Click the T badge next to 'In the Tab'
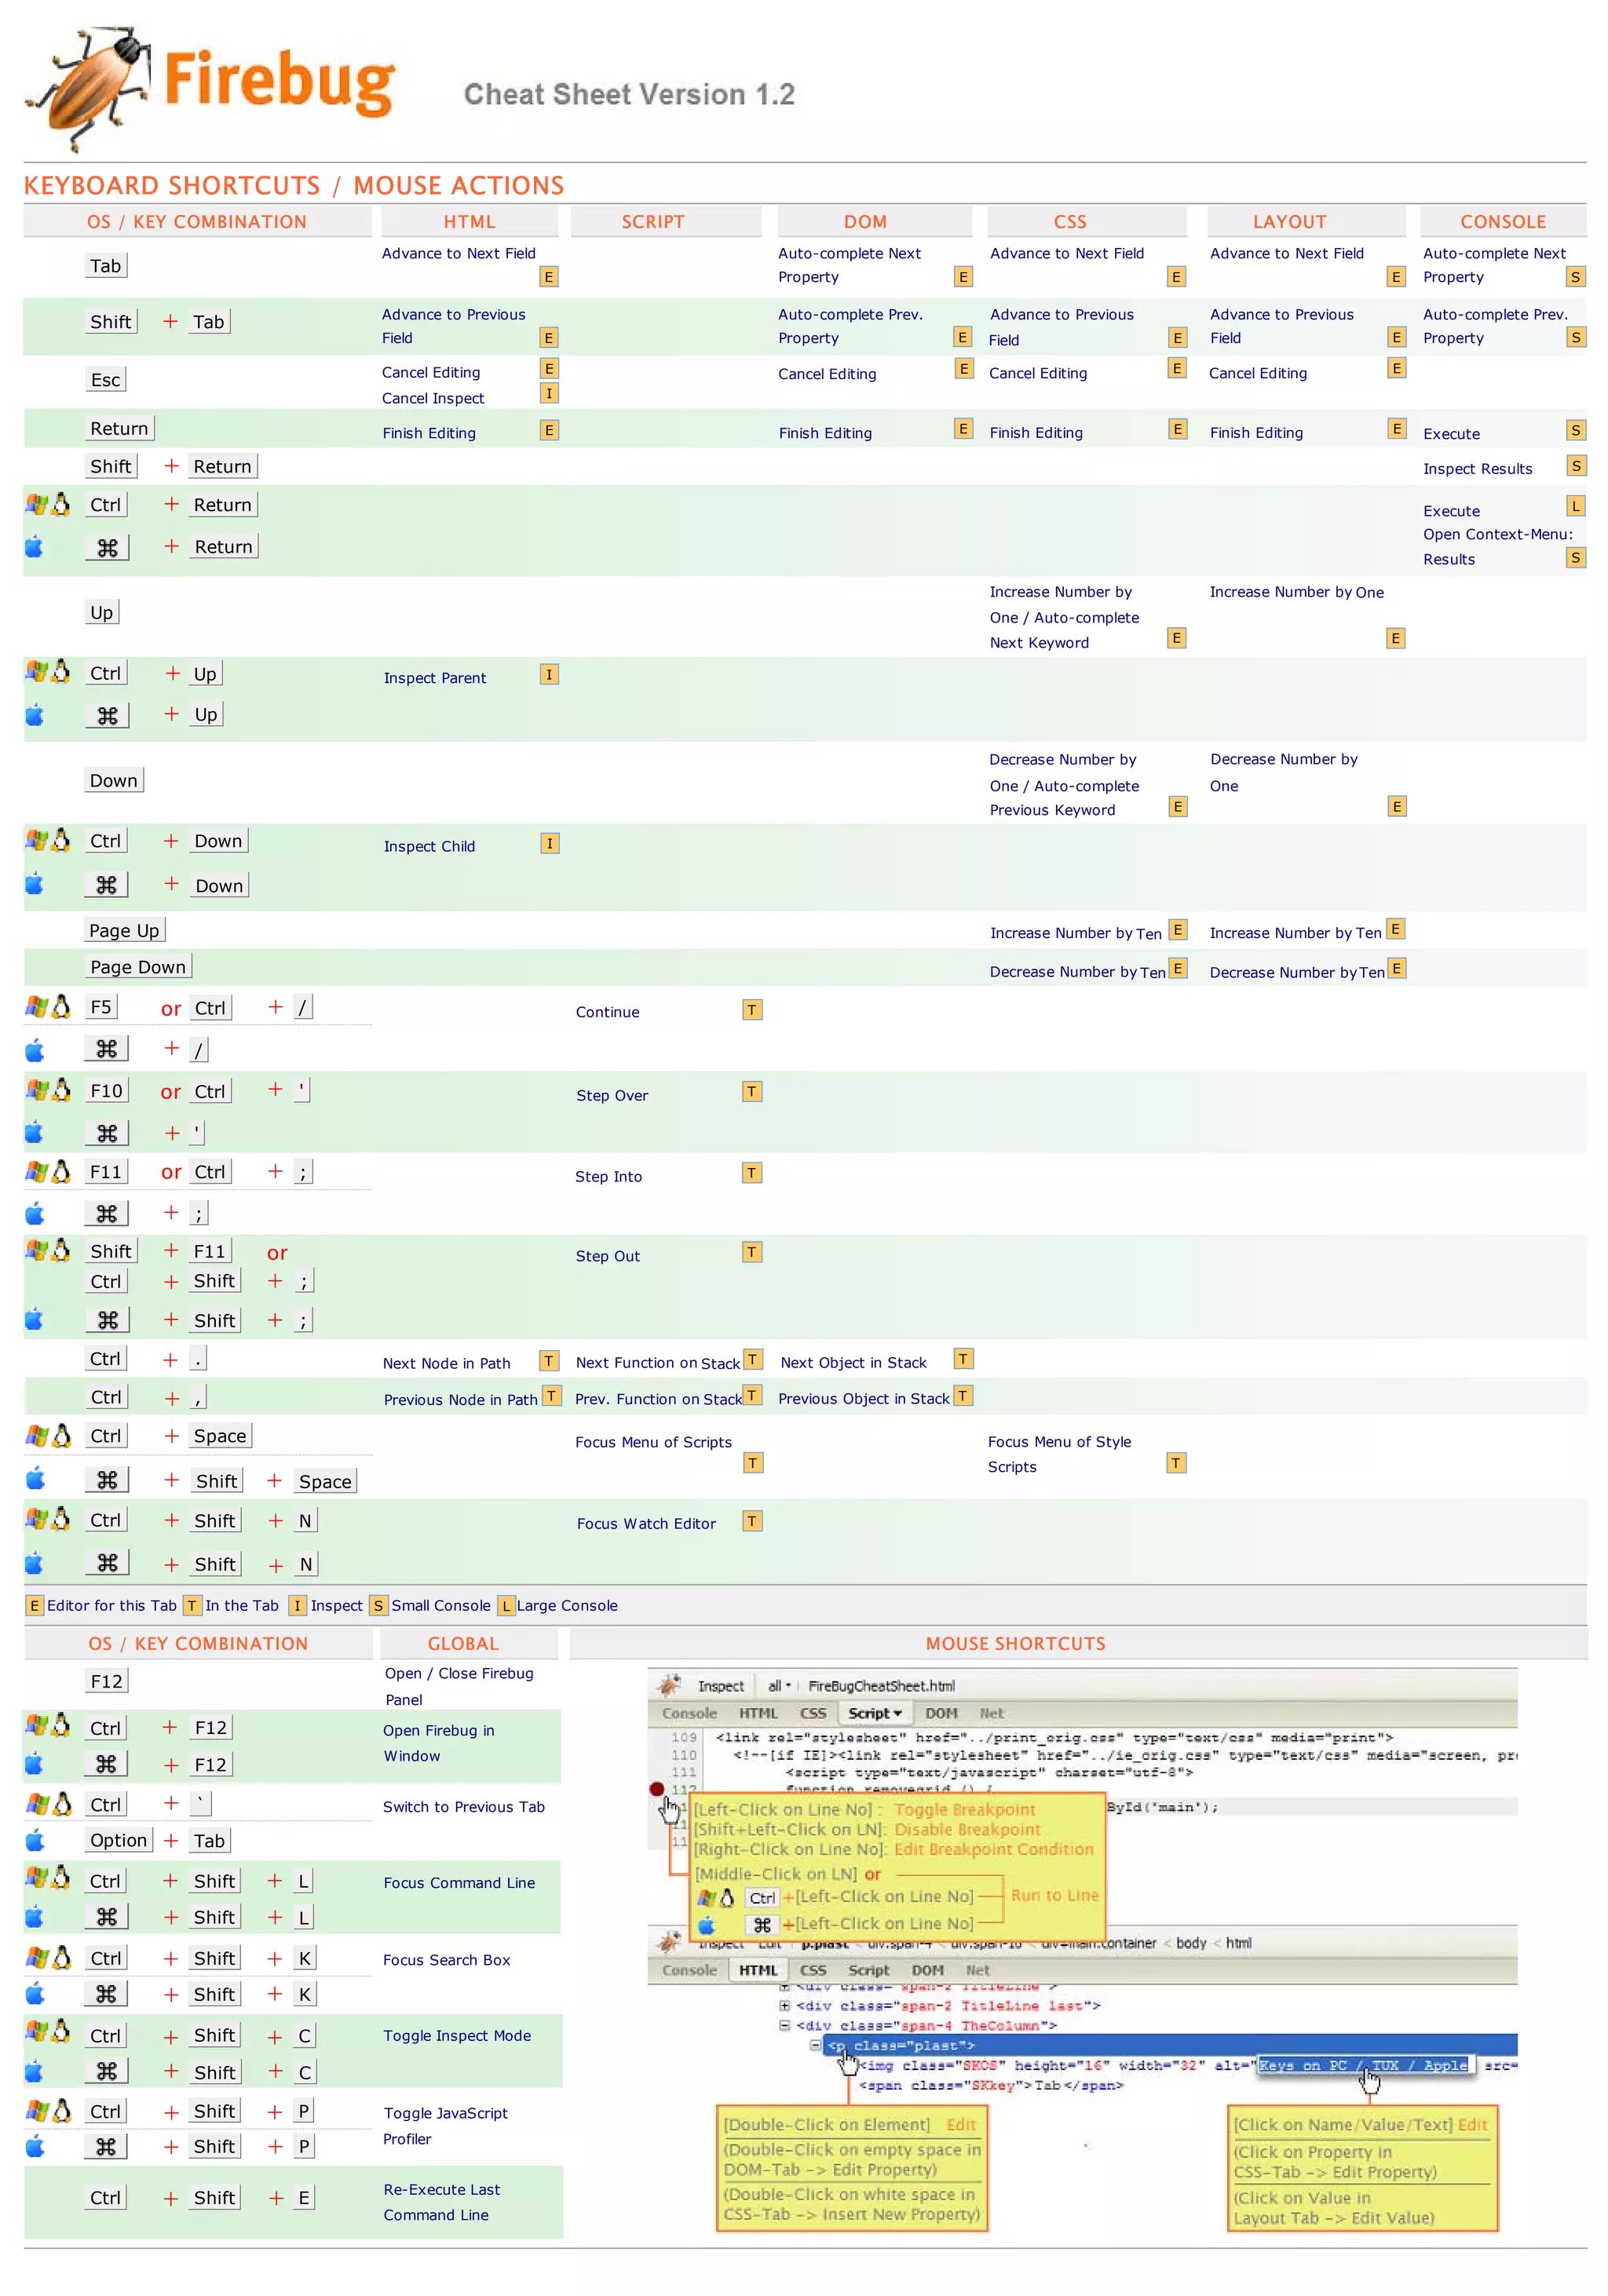Screen dimensions: 1608x2296 tap(193, 1605)
